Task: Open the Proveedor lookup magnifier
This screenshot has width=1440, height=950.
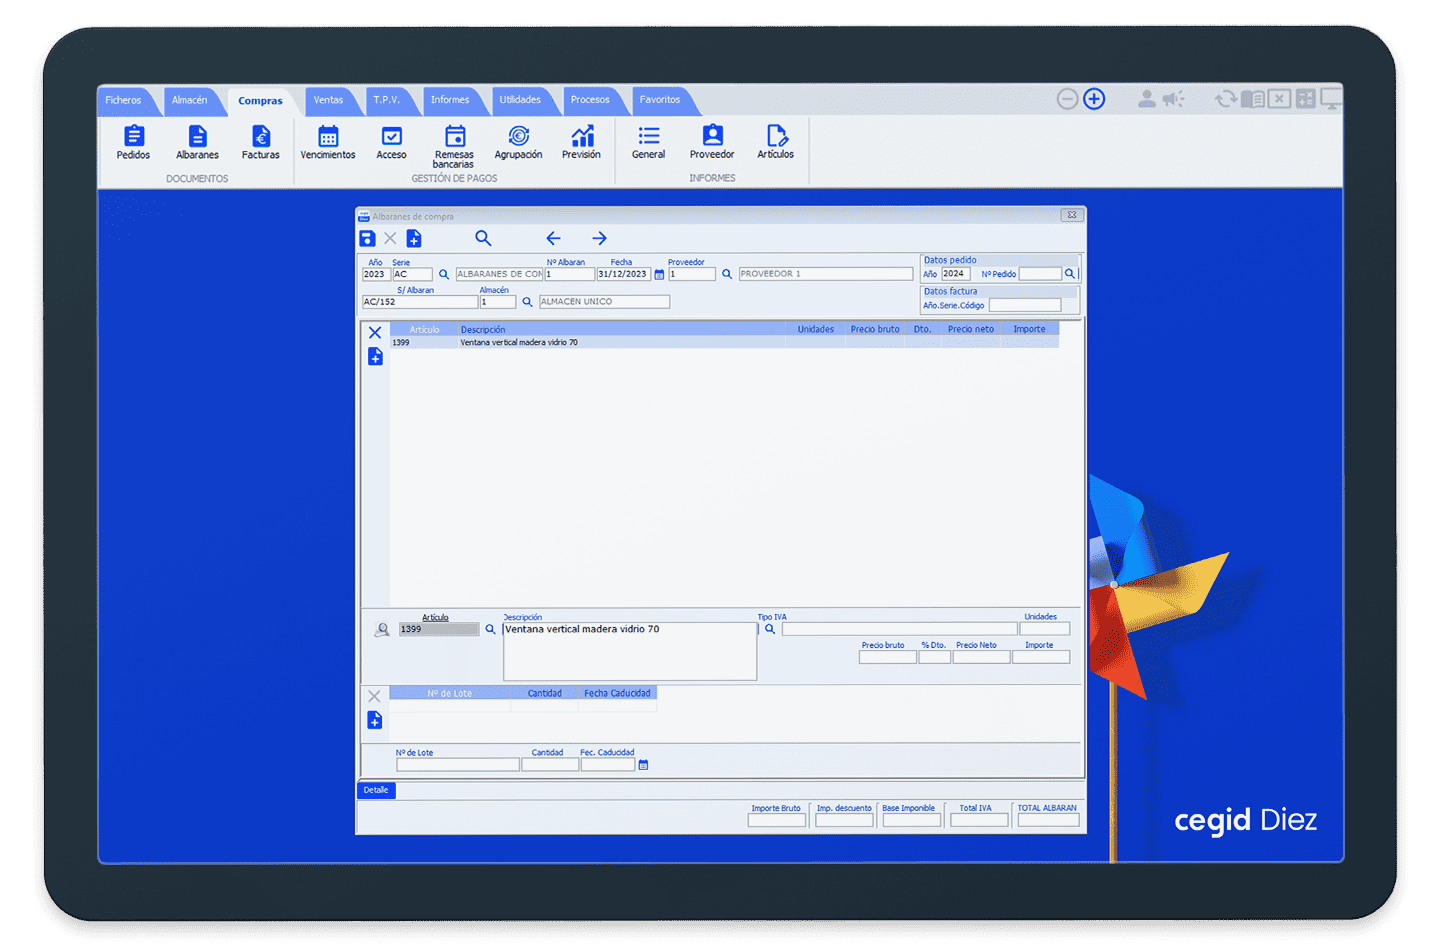Action: (727, 274)
